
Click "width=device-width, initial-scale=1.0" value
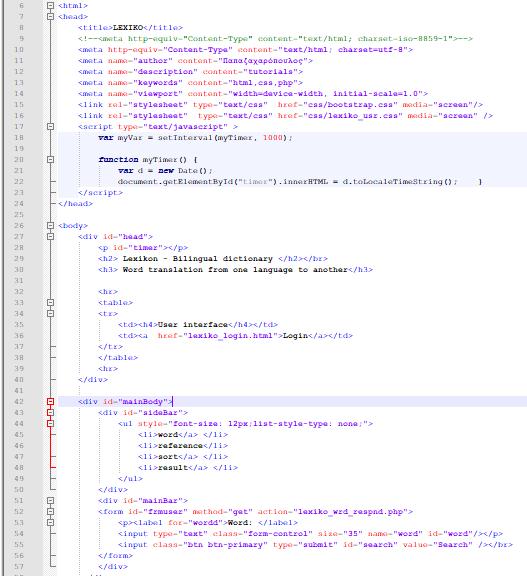(325, 94)
